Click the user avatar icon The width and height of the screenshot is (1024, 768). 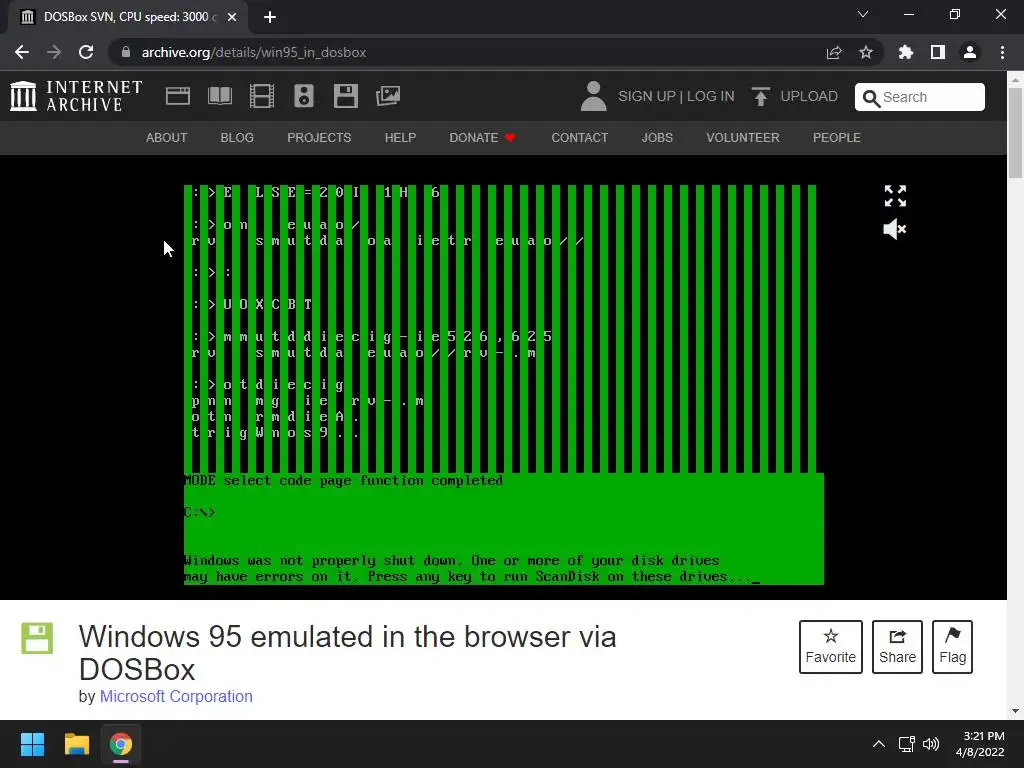[x=593, y=96]
